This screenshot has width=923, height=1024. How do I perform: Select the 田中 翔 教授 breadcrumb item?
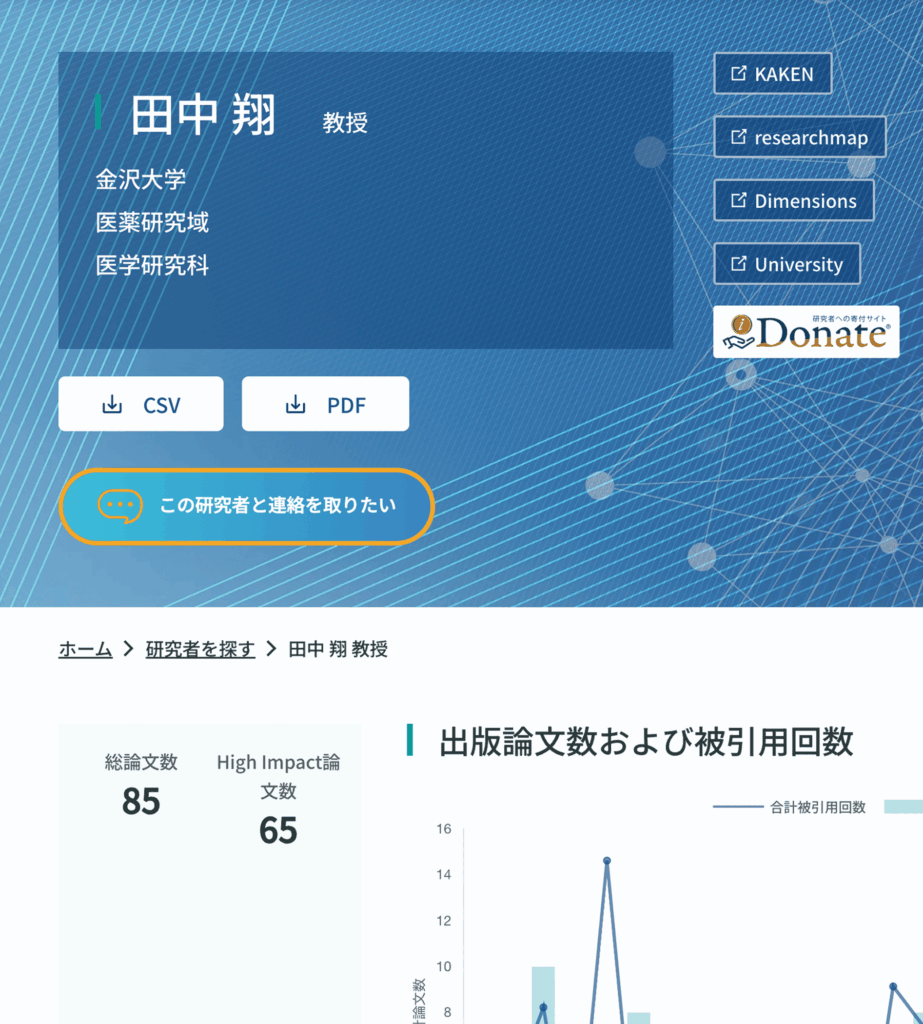point(338,650)
